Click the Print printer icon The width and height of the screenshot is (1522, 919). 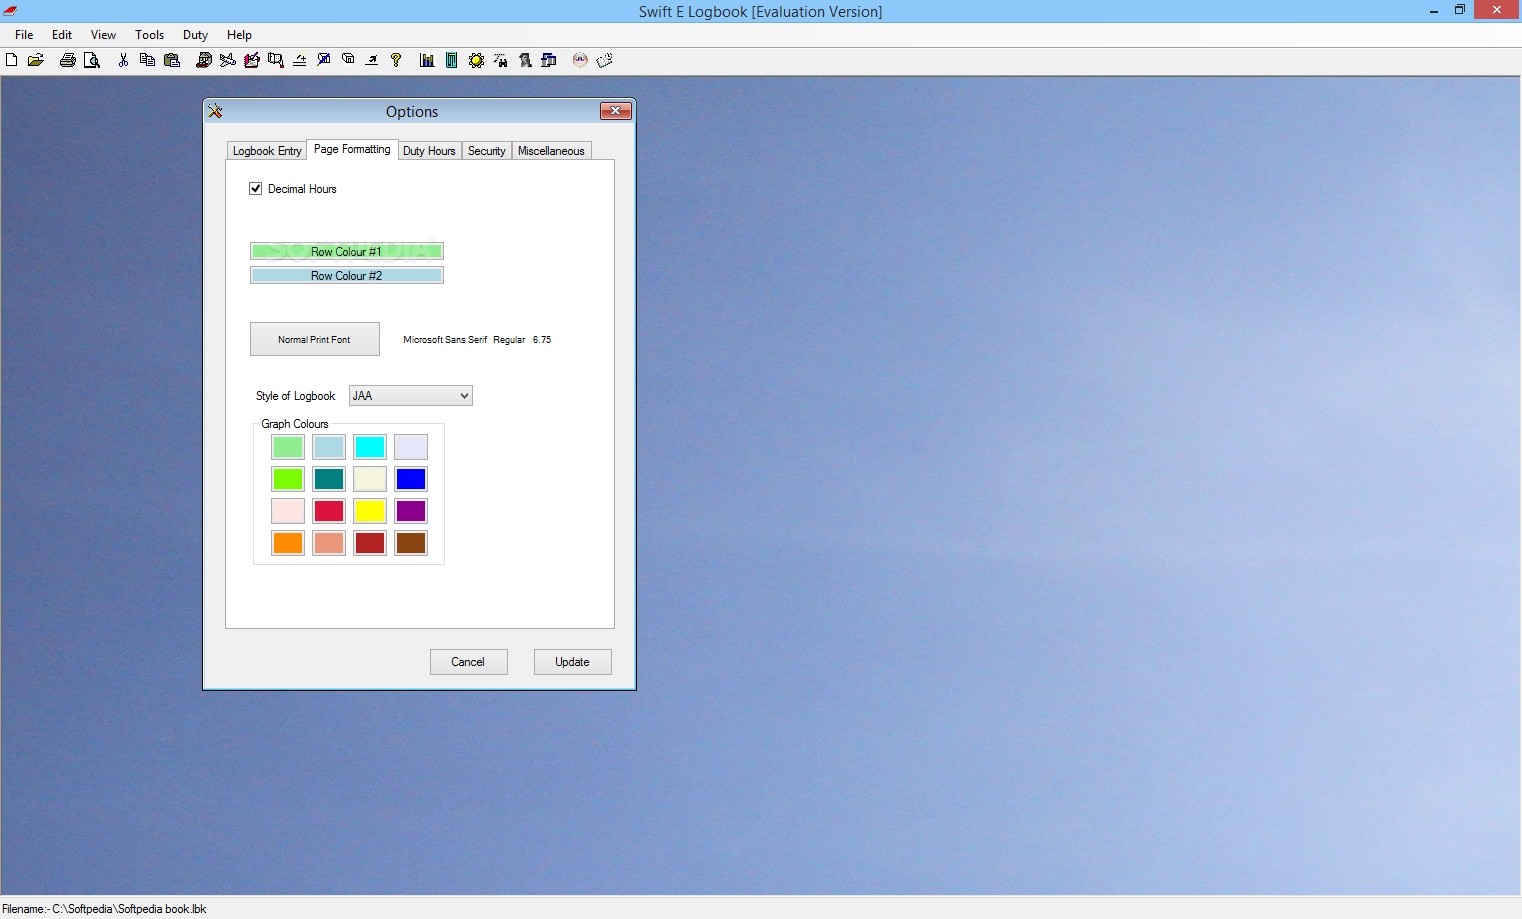pos(68,60)
